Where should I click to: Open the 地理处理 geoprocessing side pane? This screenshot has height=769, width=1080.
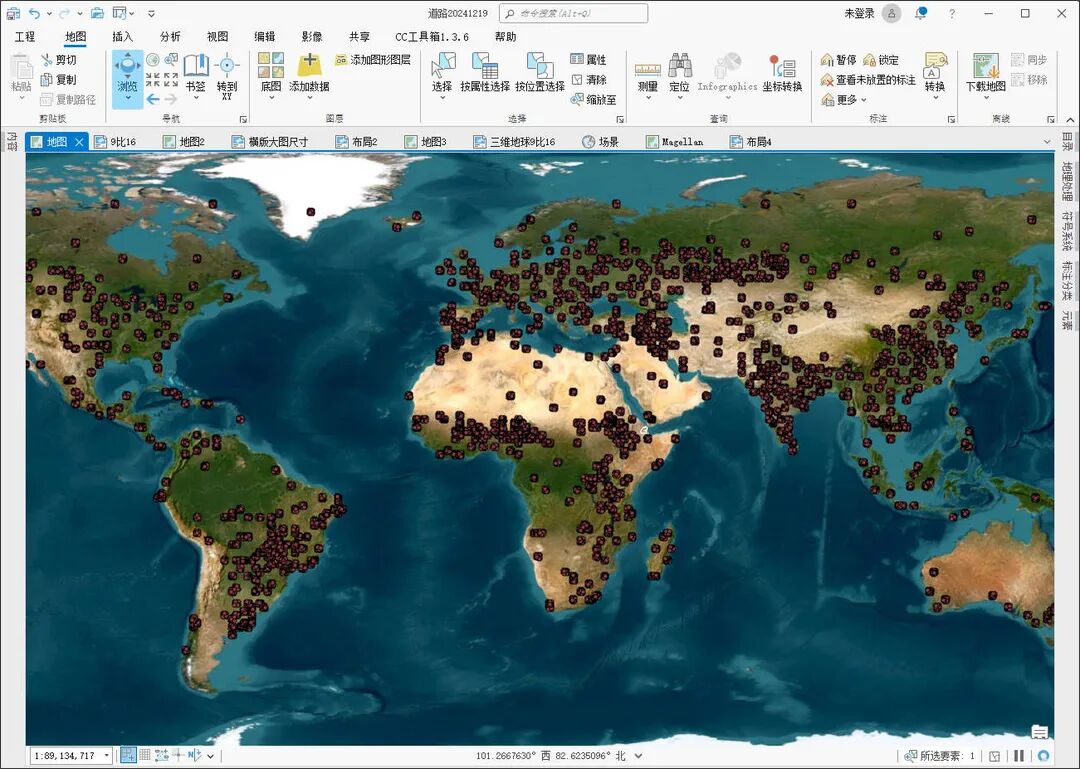click(1067, 181)
